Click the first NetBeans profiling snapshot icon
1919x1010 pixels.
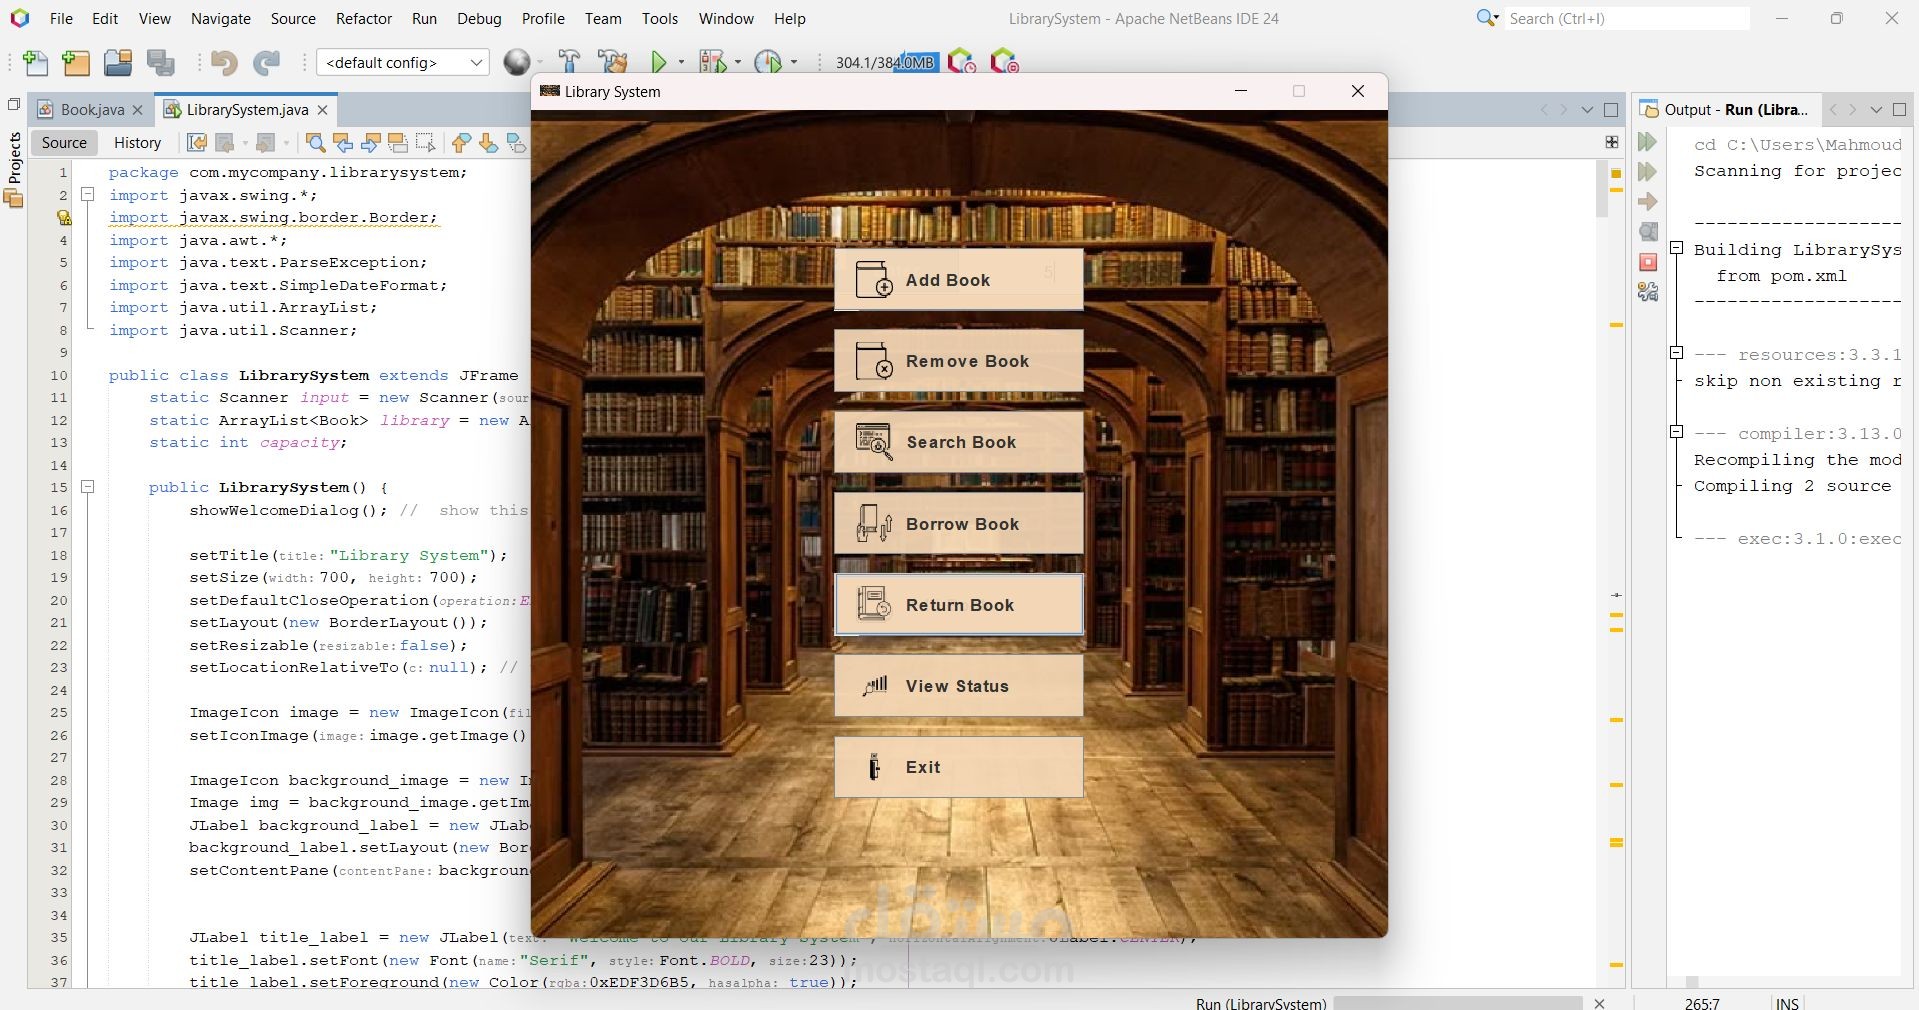pos(961,62)
